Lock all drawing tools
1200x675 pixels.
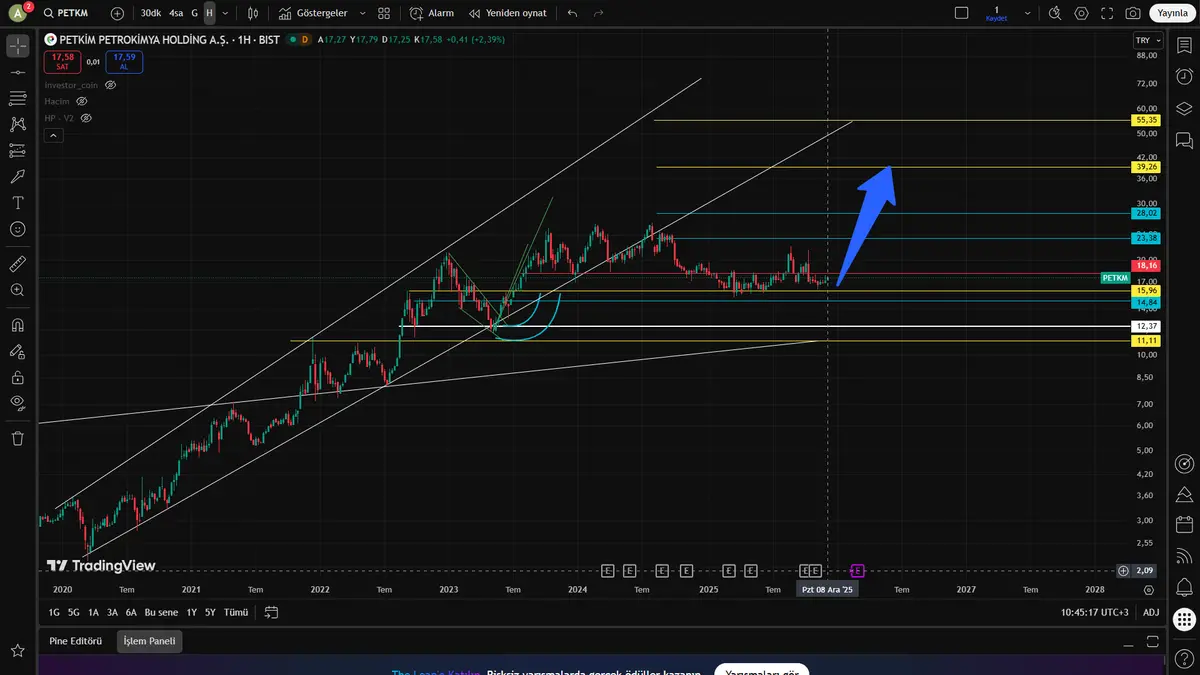17,377
